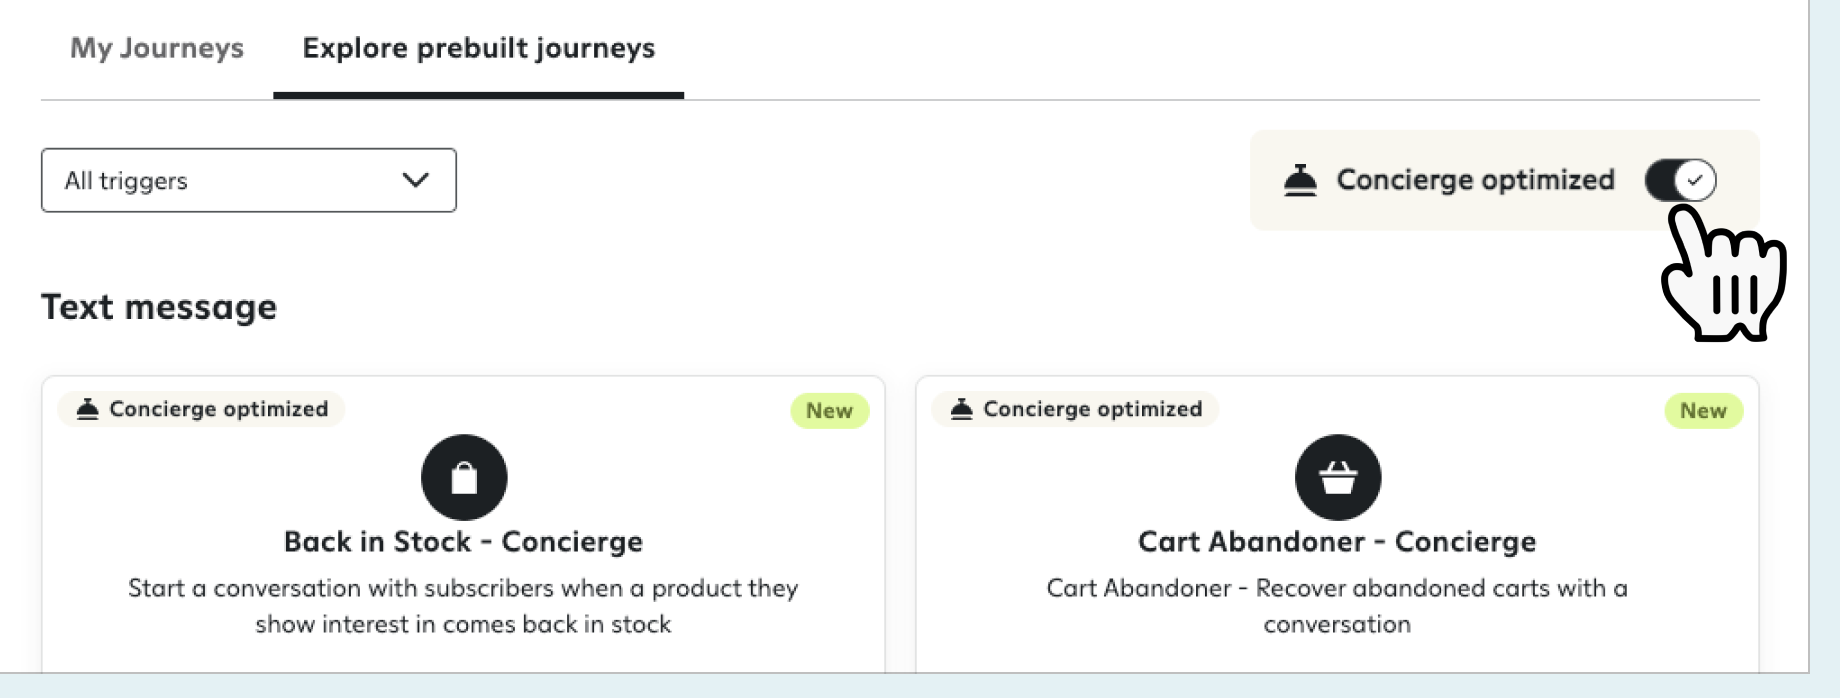Click the Concierge optimized label next to the toggle
This screenshot has height=698, width=1840.
click(x=1475, y=180)
